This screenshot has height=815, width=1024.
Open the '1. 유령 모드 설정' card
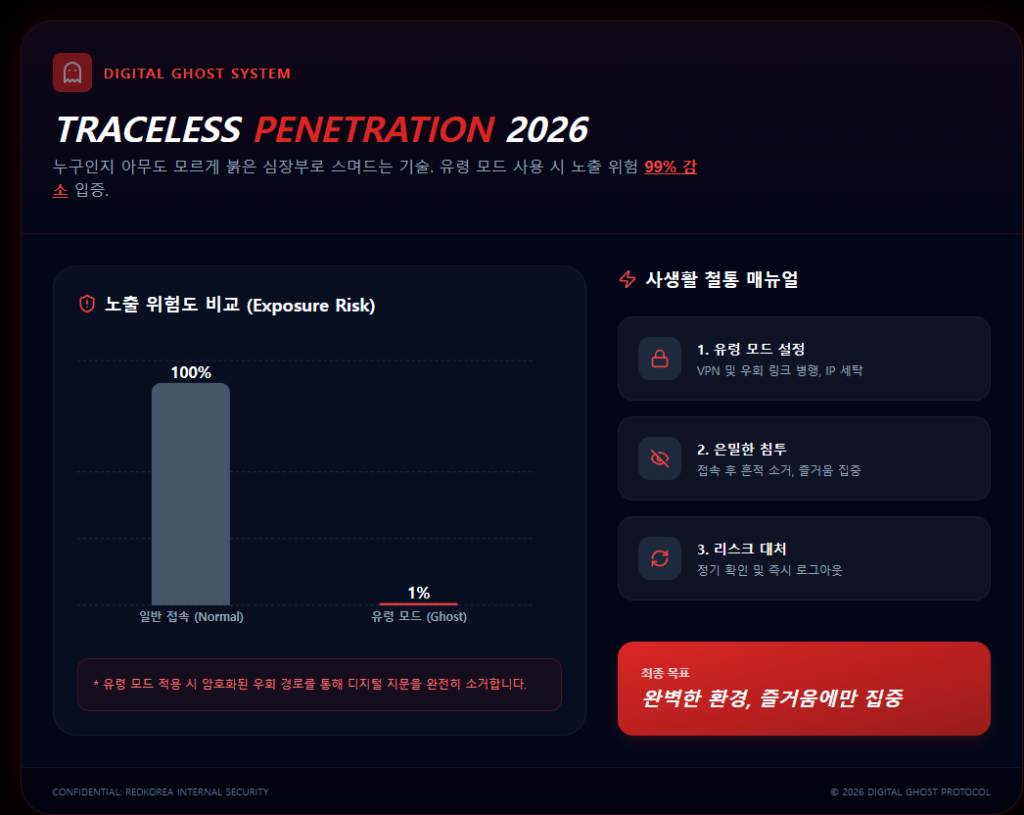[x=804, y=358]
